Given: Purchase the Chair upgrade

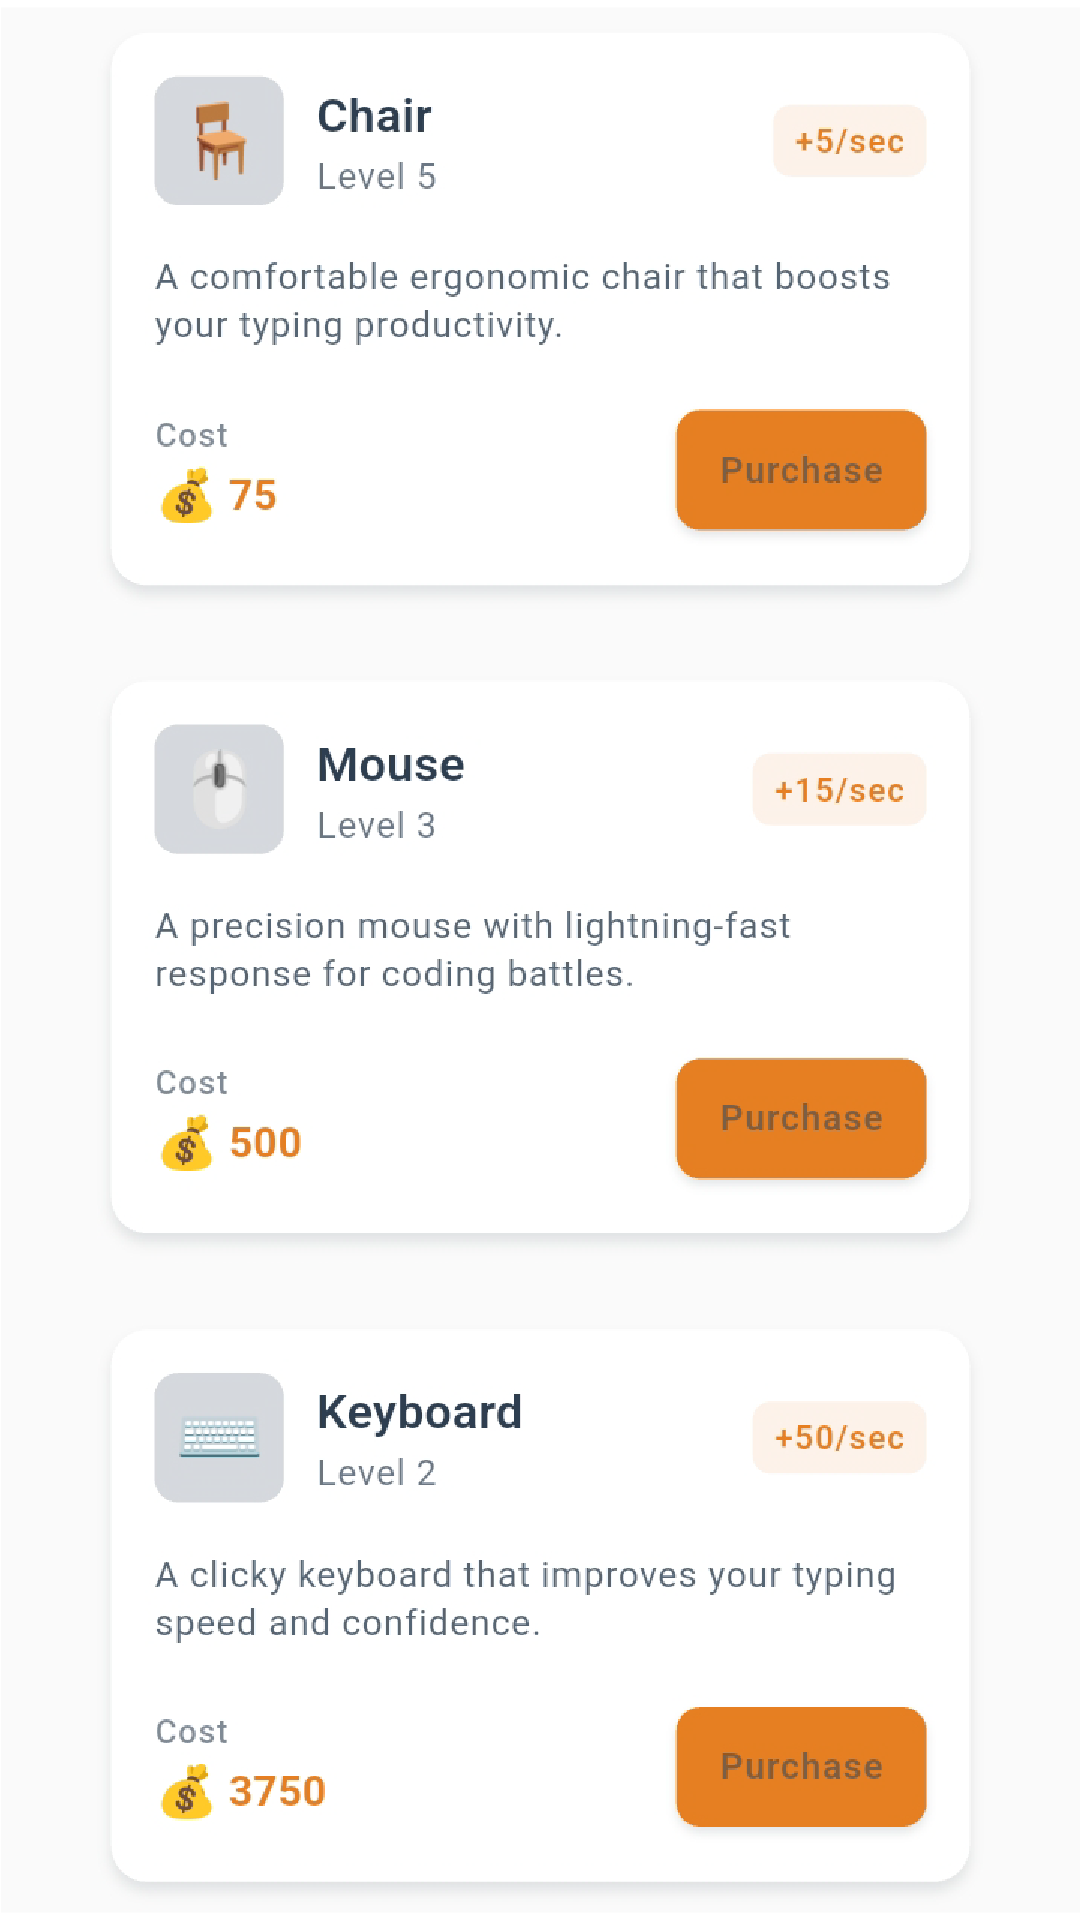Looking at the screenshot, I should click(801, 470).
